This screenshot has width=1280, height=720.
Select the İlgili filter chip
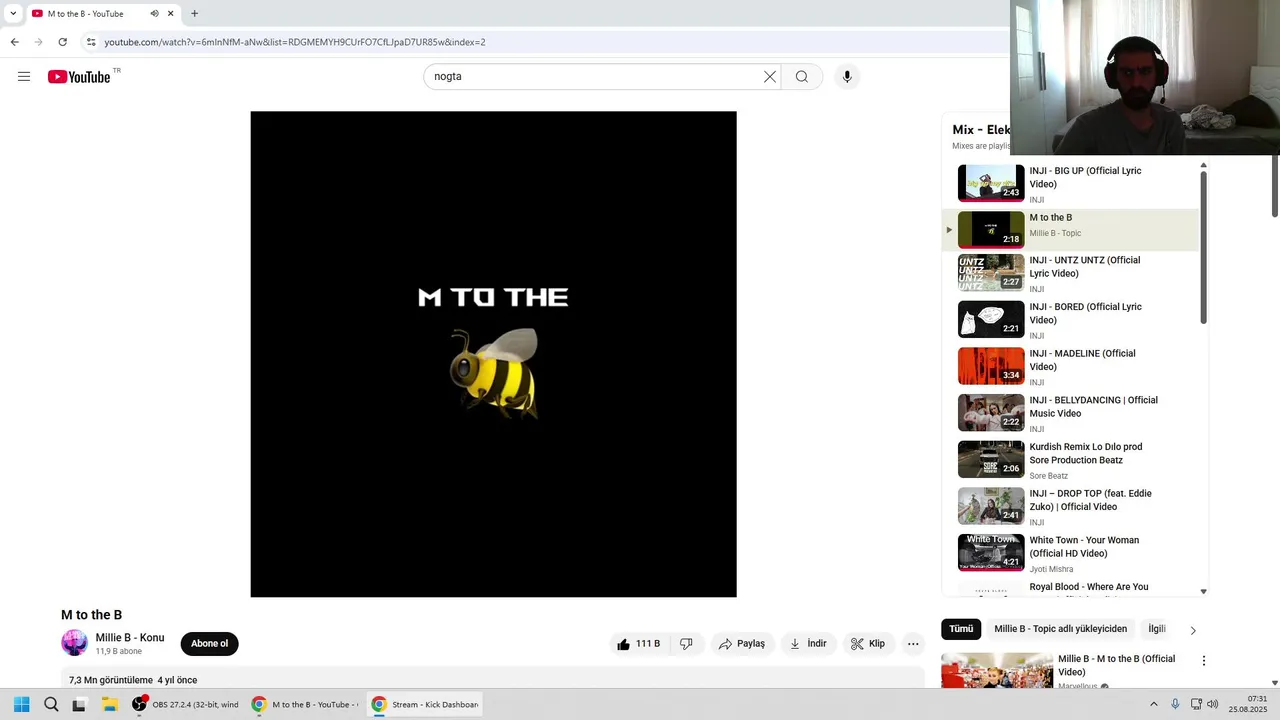[x=1157, y=629]
